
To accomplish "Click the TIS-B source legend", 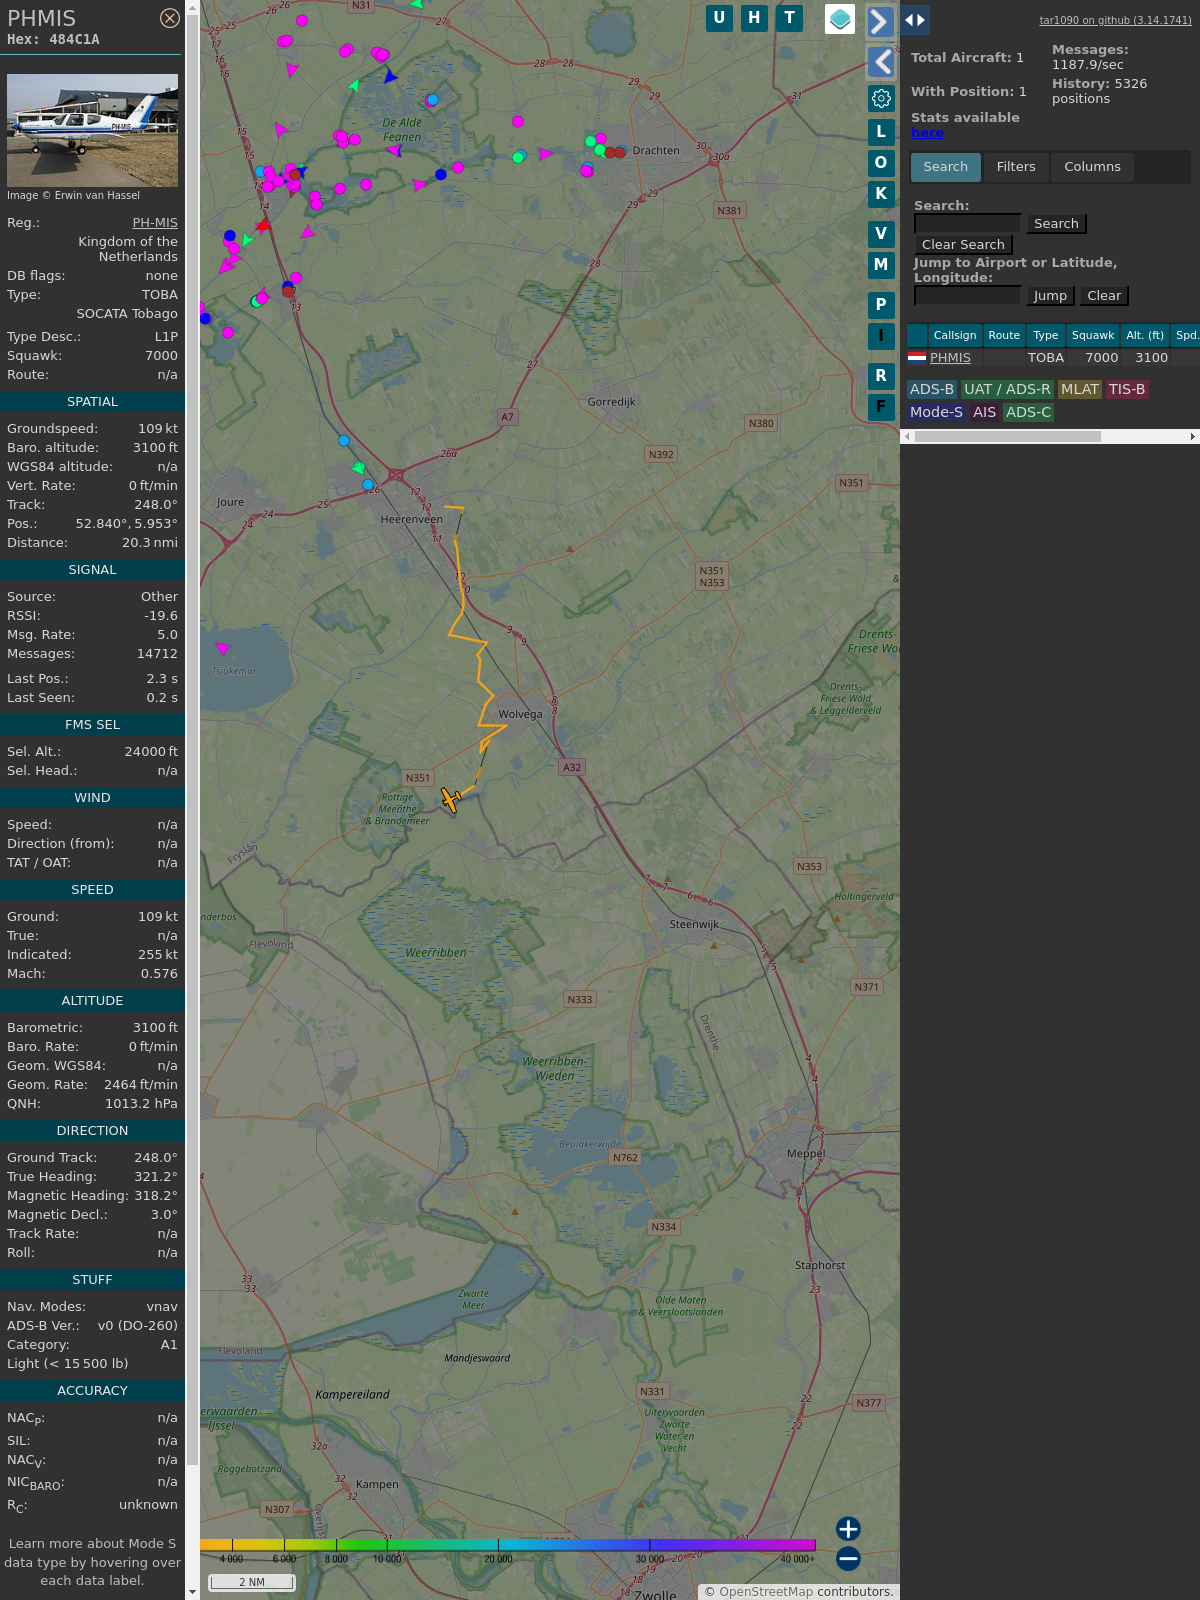I will point(1127,390).
